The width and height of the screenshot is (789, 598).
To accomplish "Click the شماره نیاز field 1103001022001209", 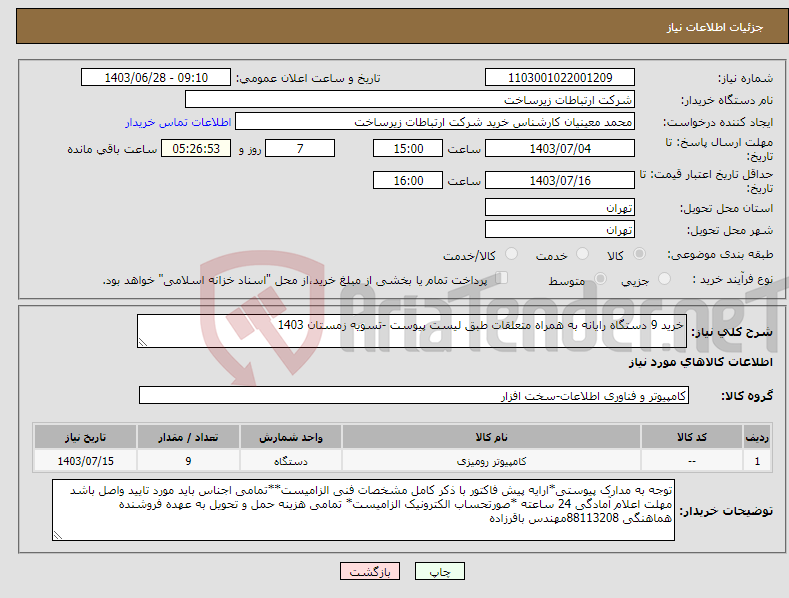I will pyautogui.click(x=560, y=78).
